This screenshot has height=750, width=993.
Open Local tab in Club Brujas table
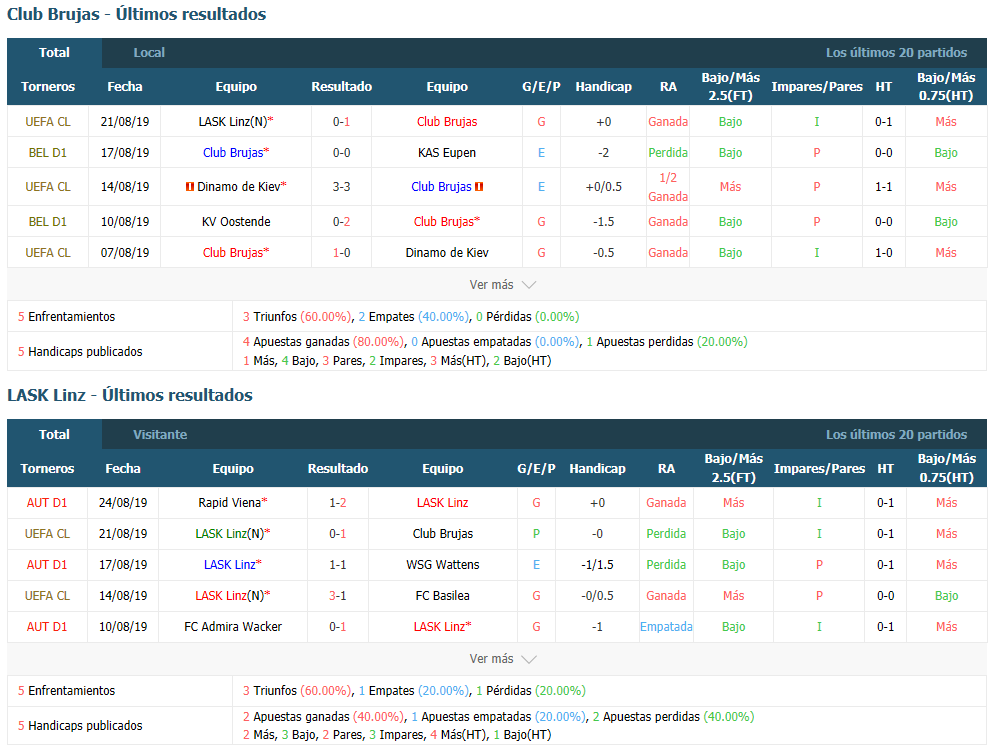(149, 53)
